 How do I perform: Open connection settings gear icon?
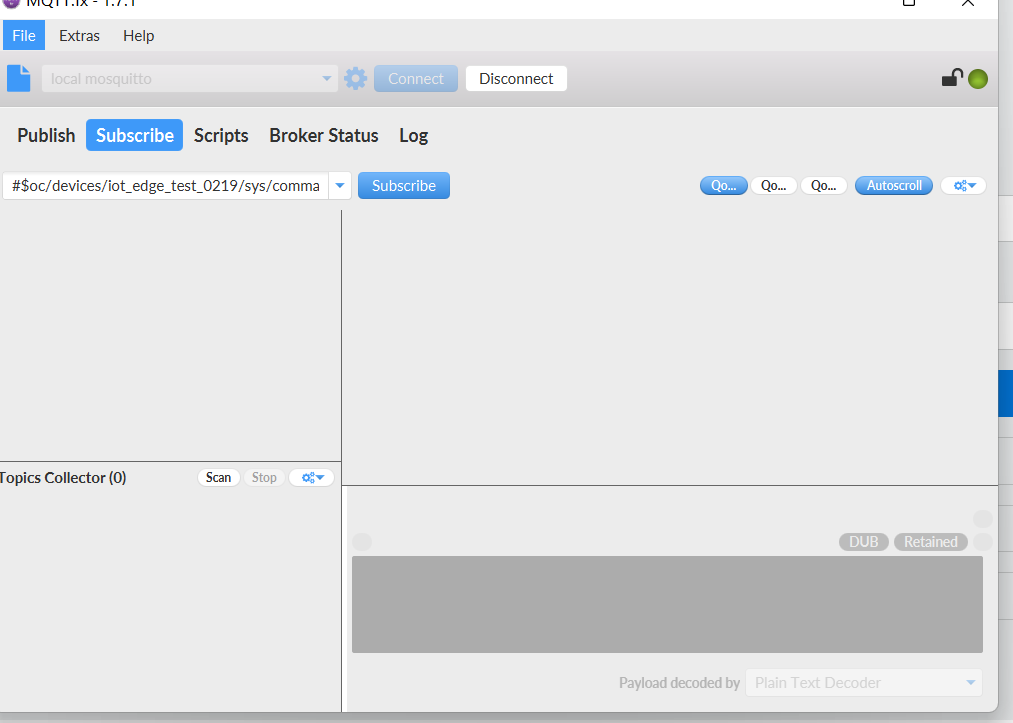pos(355,78)
